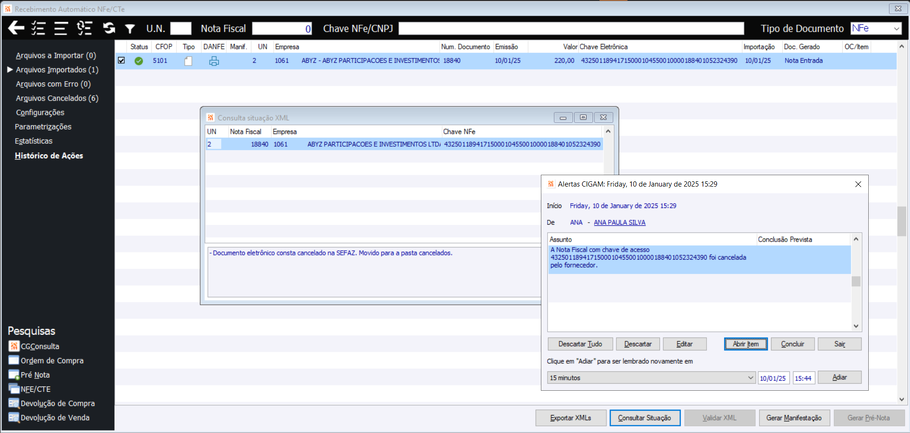This screenshot has width=910, height=433.
Task: Click the snooze date field 10/01/25
Action: [x=774, y=378]
